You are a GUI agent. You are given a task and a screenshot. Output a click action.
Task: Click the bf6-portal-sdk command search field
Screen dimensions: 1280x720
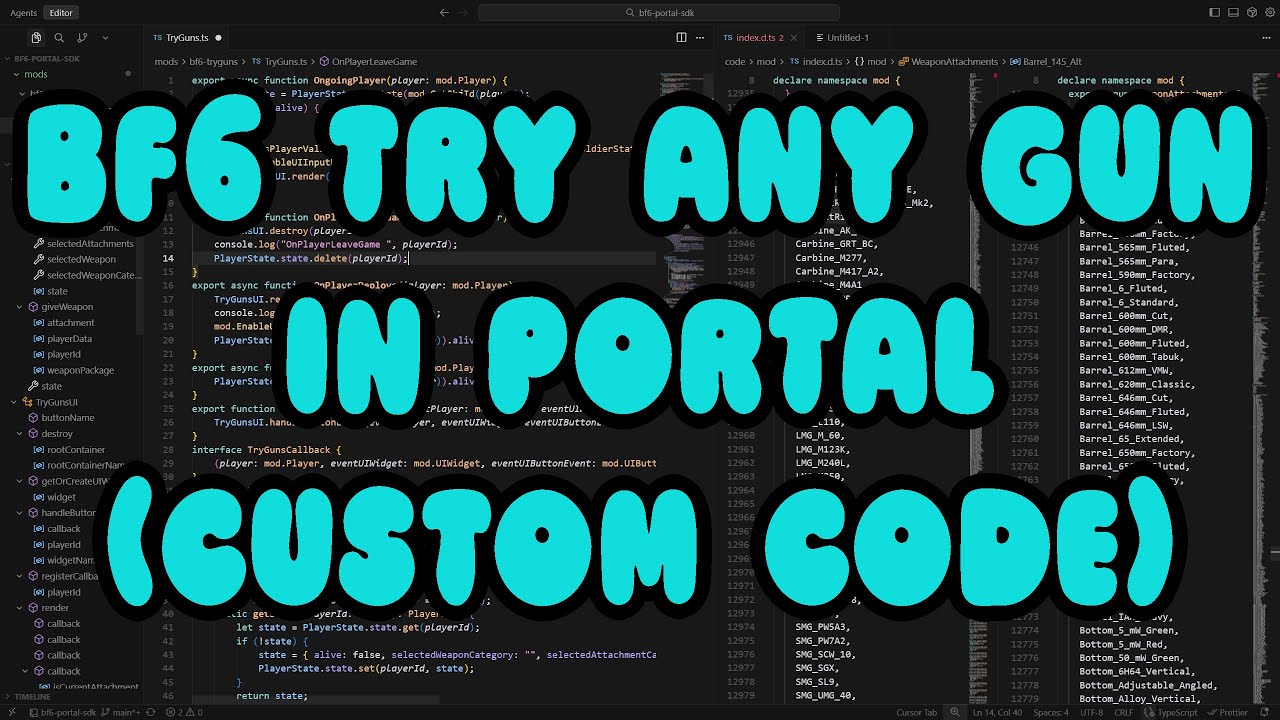click(x=661, y=13)
